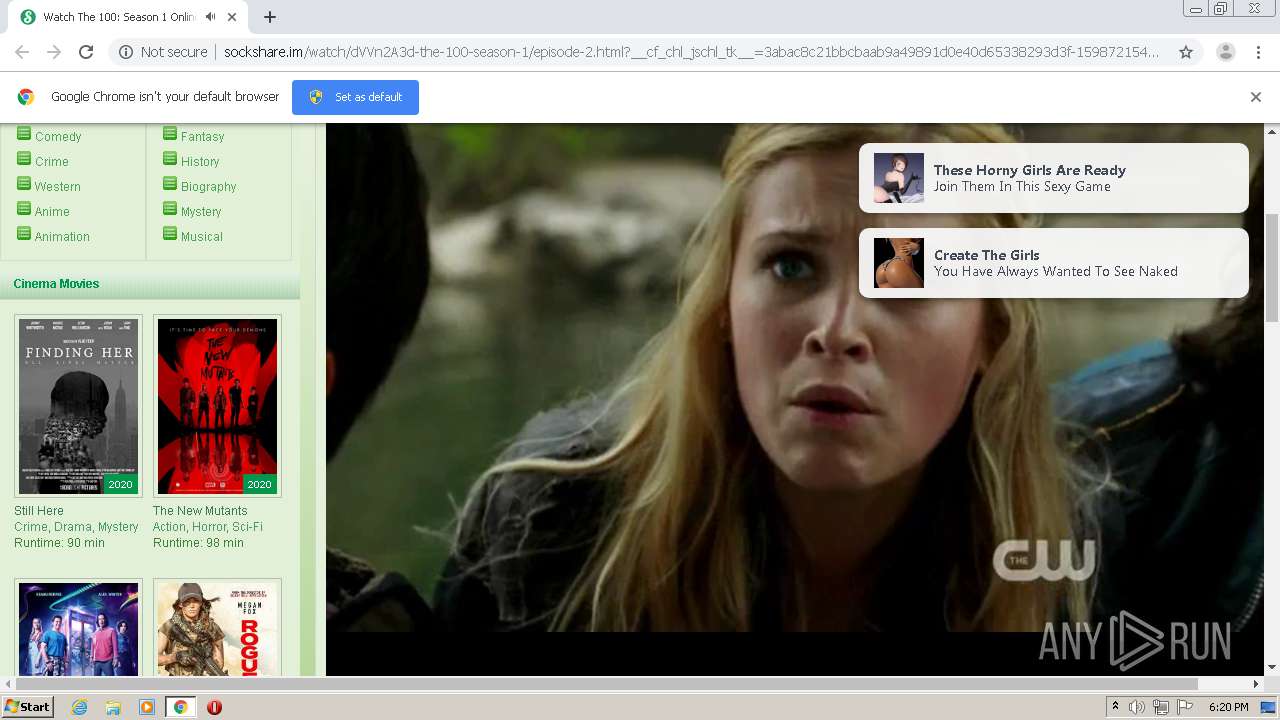Image resolution: width=1280 pixels, height=720 pixels.
Task: Open the network tray icon
Action: (1161, 707)
